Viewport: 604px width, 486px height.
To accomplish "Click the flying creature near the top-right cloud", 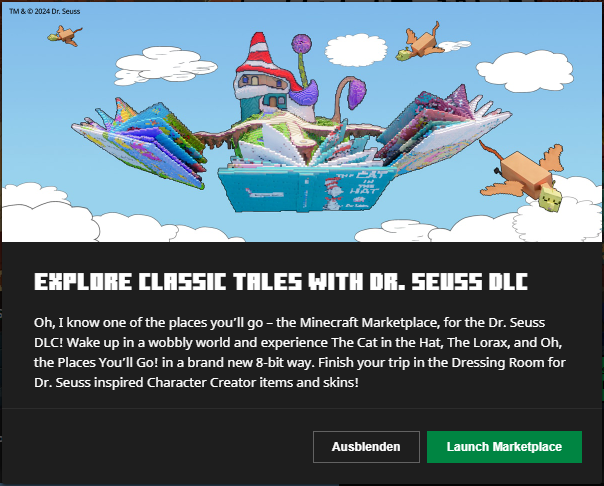I will click(x=420, y=43).
